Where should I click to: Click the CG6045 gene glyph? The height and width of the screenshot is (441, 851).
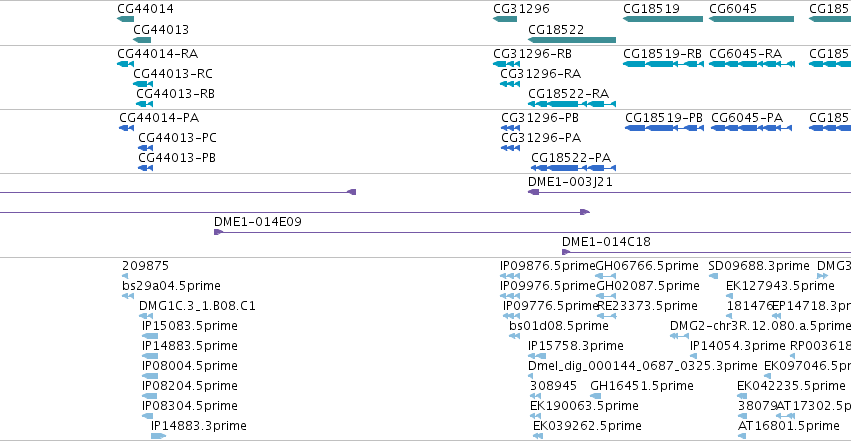[751, 19]
